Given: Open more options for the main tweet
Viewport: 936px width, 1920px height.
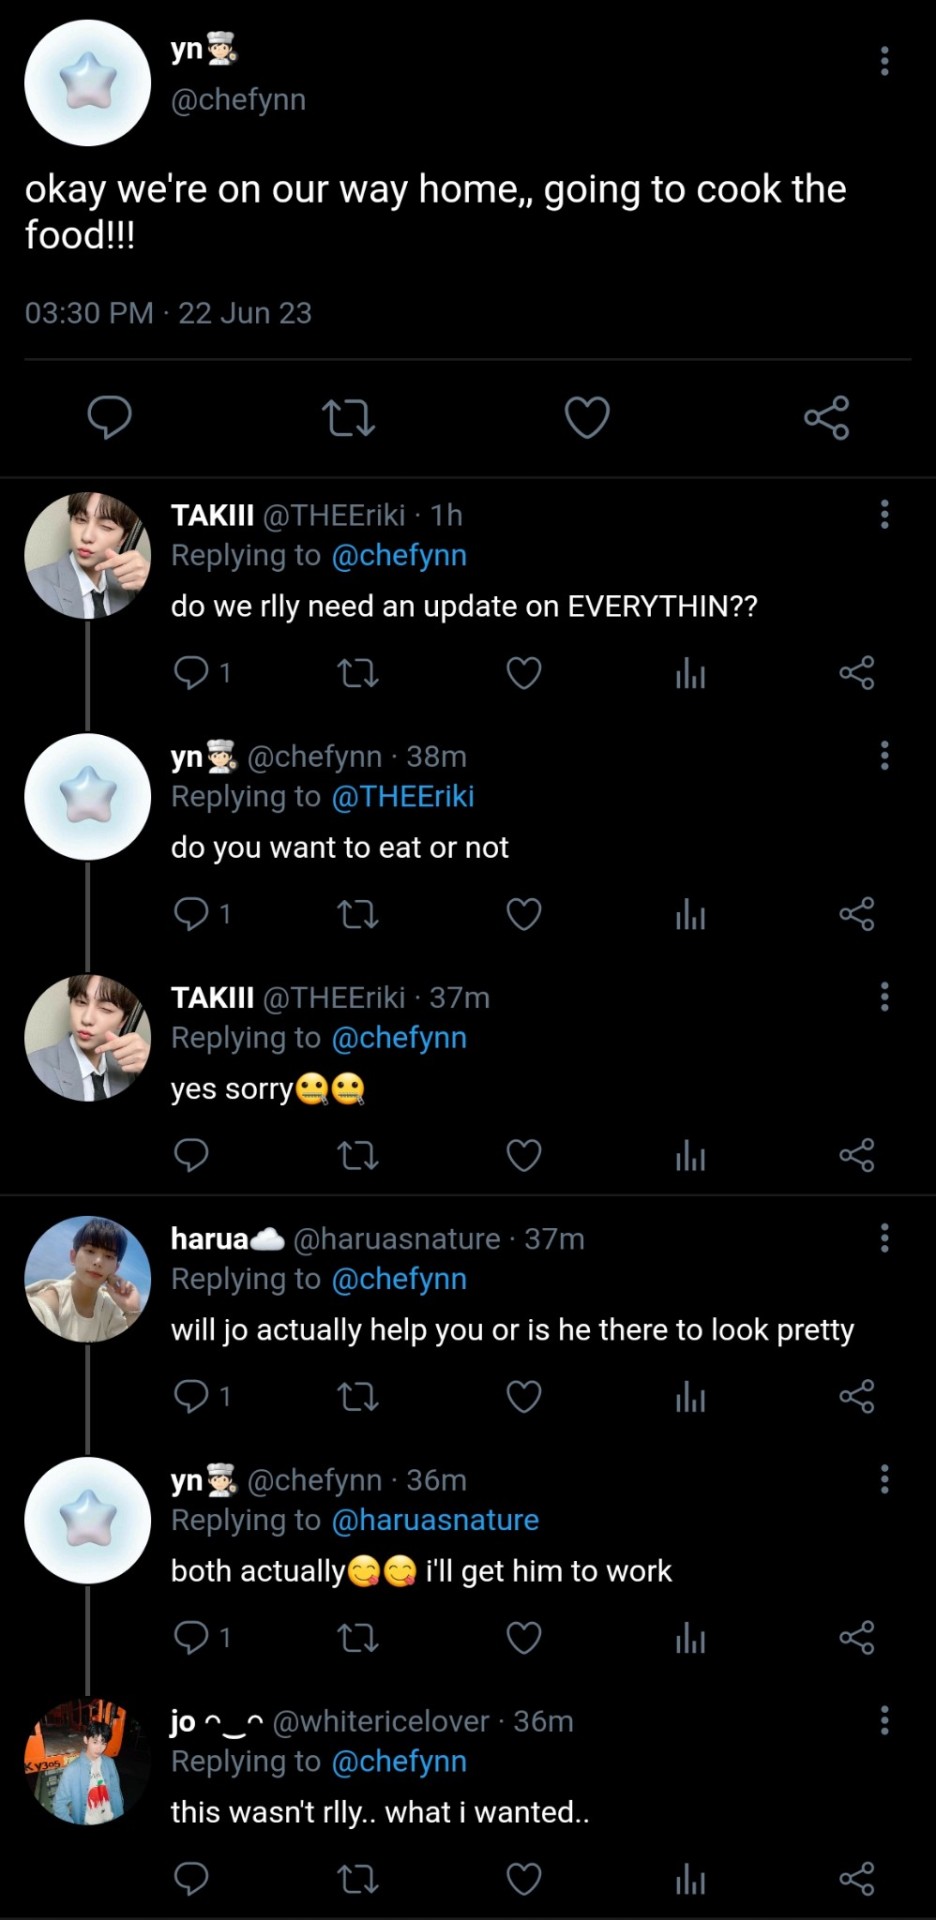Looking at the screenshot, I should (884, 61).
